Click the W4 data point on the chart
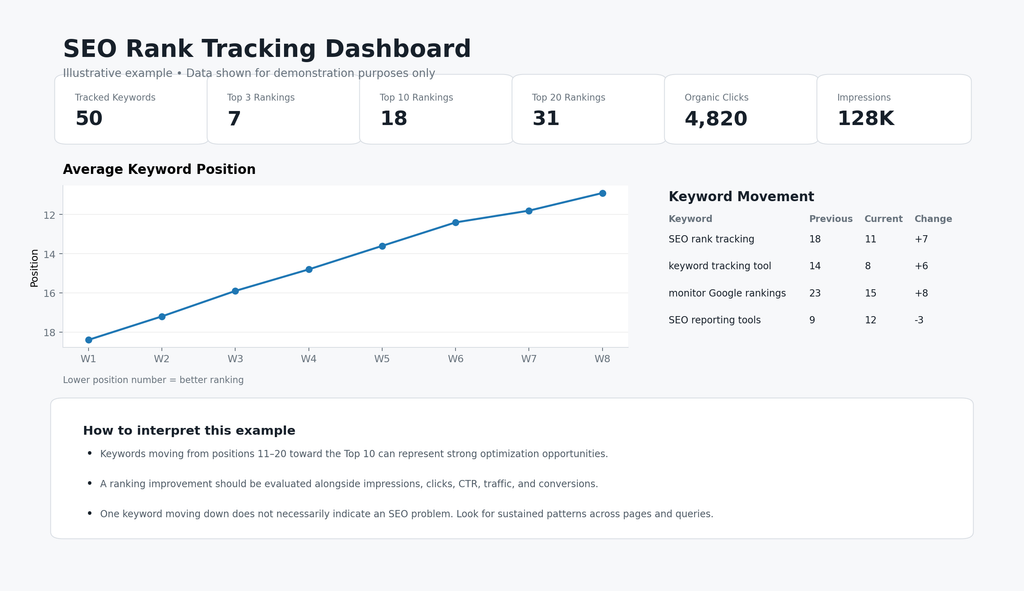This screenshot has height=591, width=1024. [x=309, y=269]
